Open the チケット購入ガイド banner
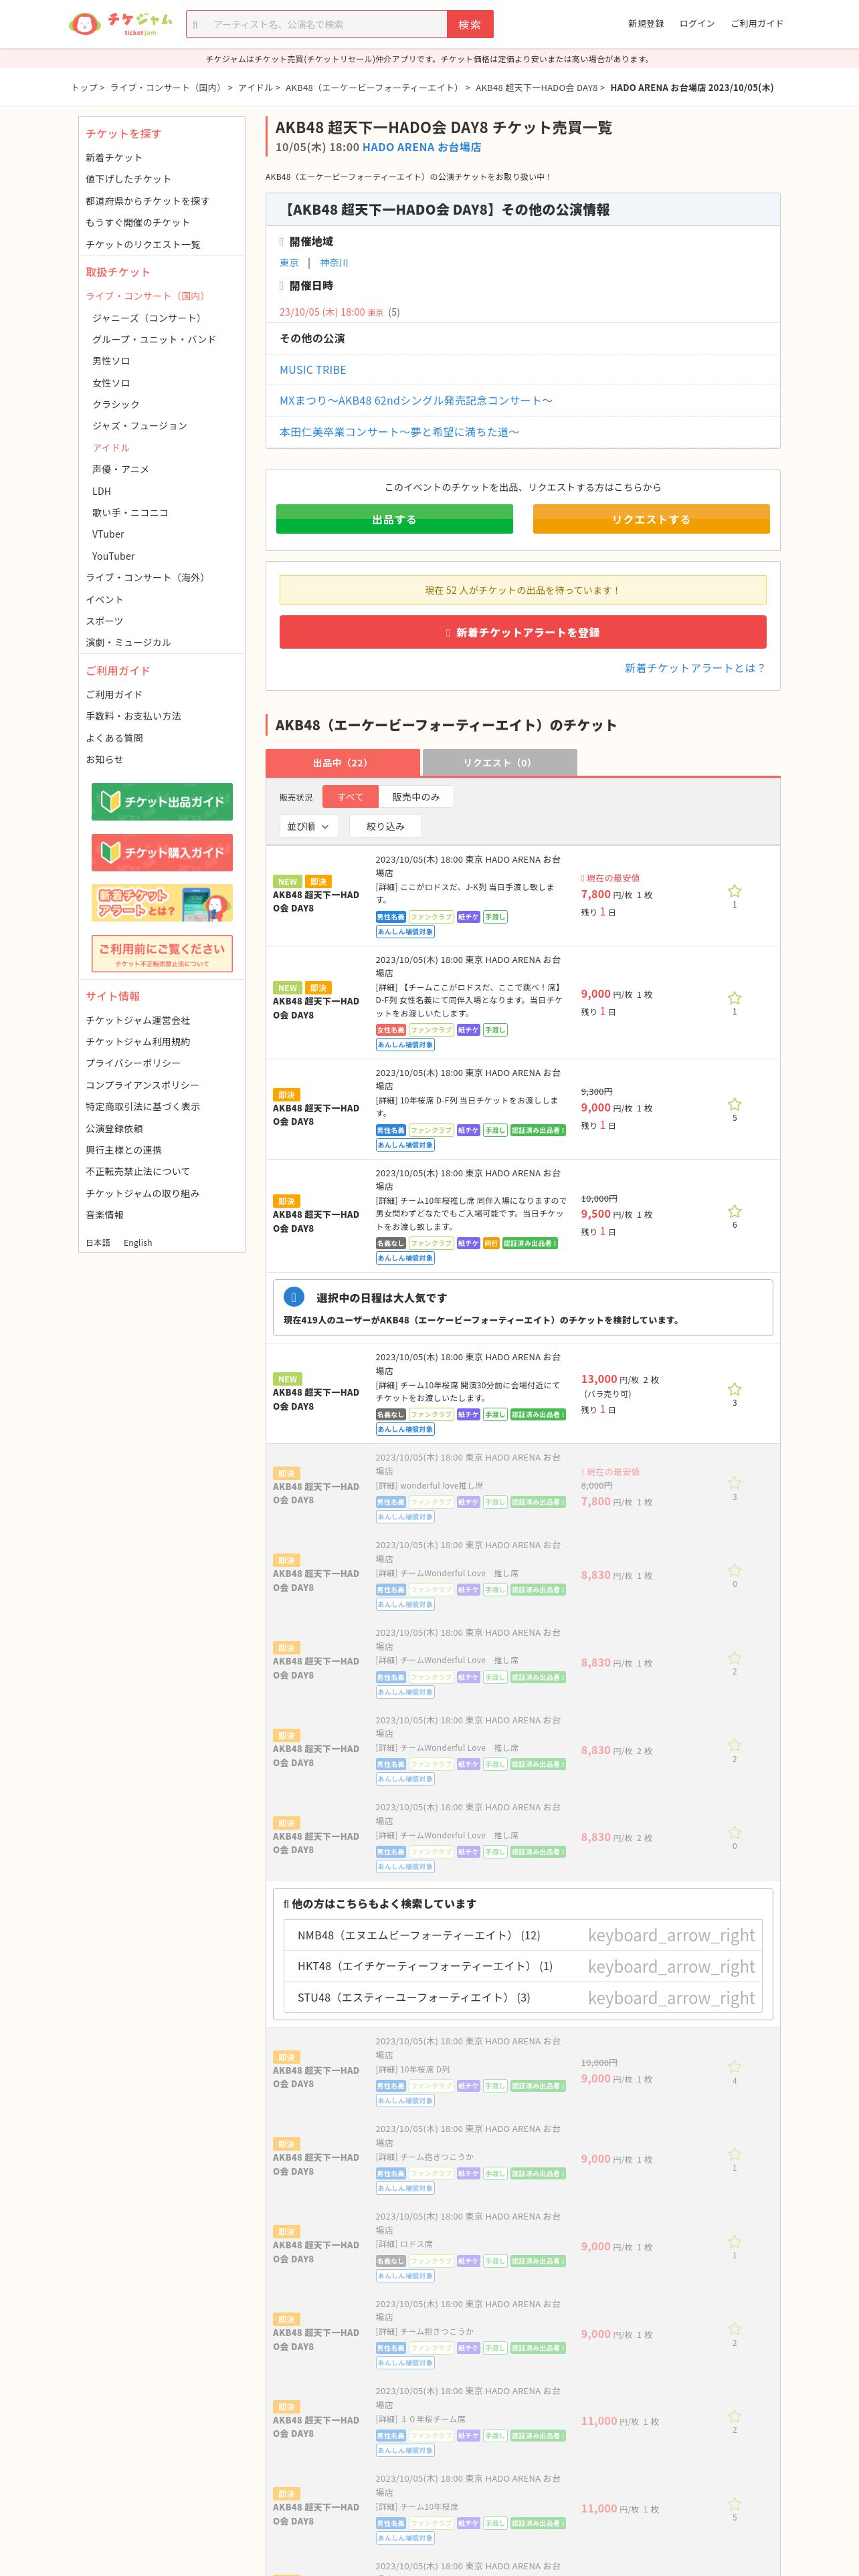 162,852
